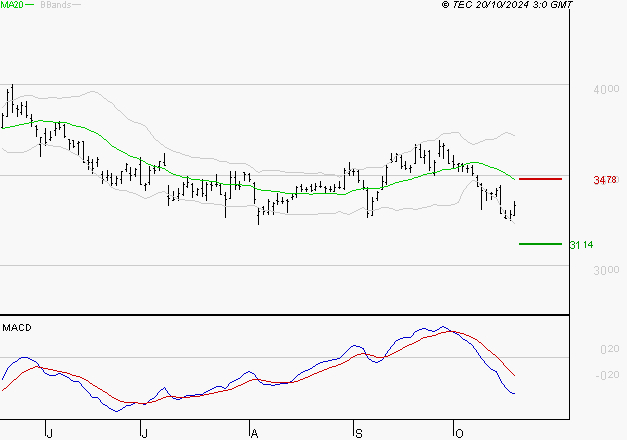Click the green support level line
627x440 pixels.
[540, 244]
